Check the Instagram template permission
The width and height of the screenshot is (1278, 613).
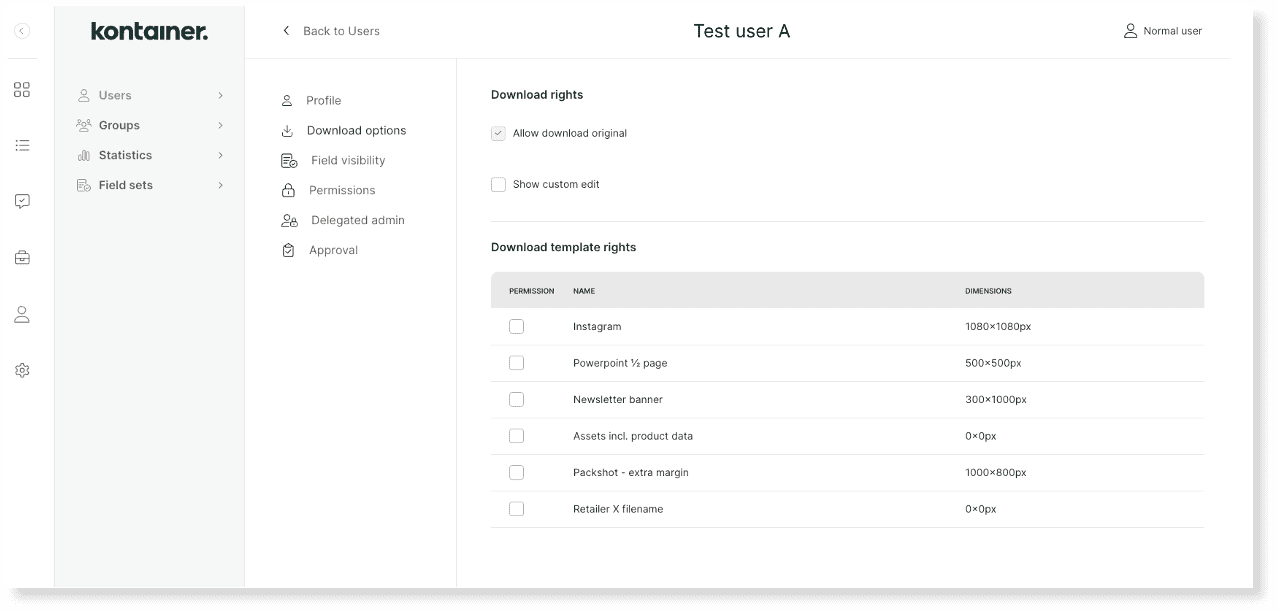516,326
